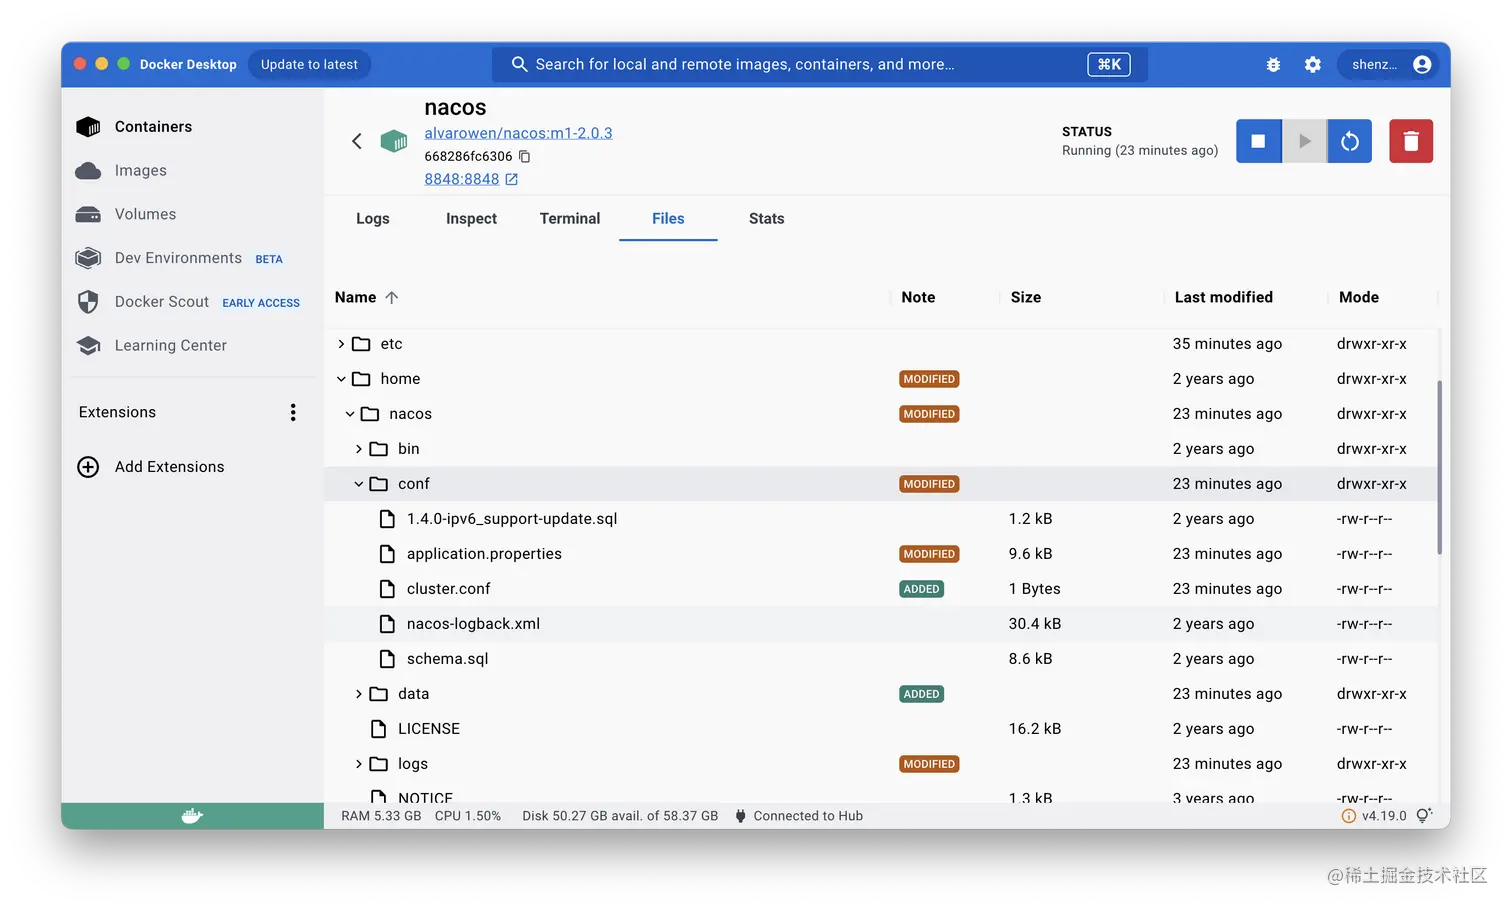Click 'Disk 50.27 GB avail.' status text
Viewport: 1512px width, 910px height.
tap(620, 816)
